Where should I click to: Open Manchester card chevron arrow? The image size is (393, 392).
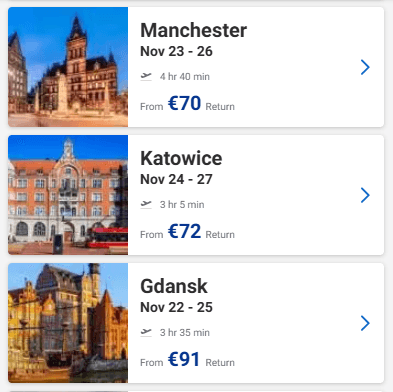(x=365, y=67)
